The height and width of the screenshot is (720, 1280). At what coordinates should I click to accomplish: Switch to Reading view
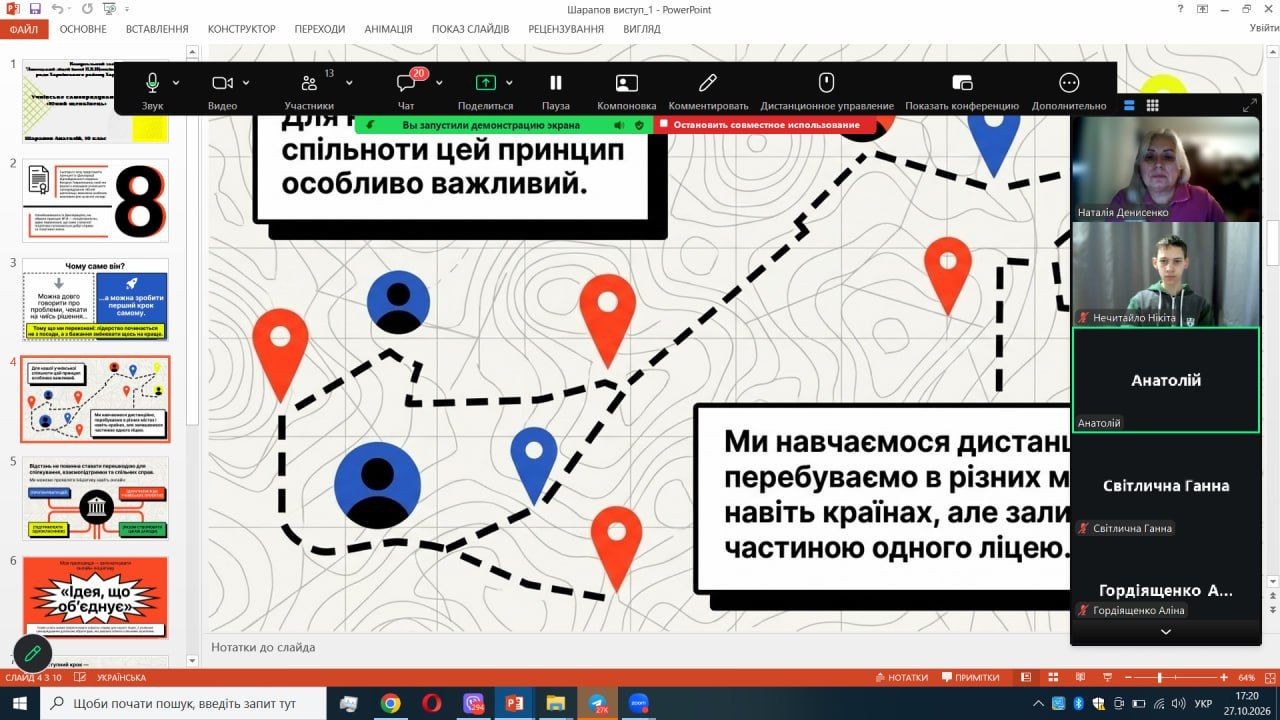[1082, 677]
